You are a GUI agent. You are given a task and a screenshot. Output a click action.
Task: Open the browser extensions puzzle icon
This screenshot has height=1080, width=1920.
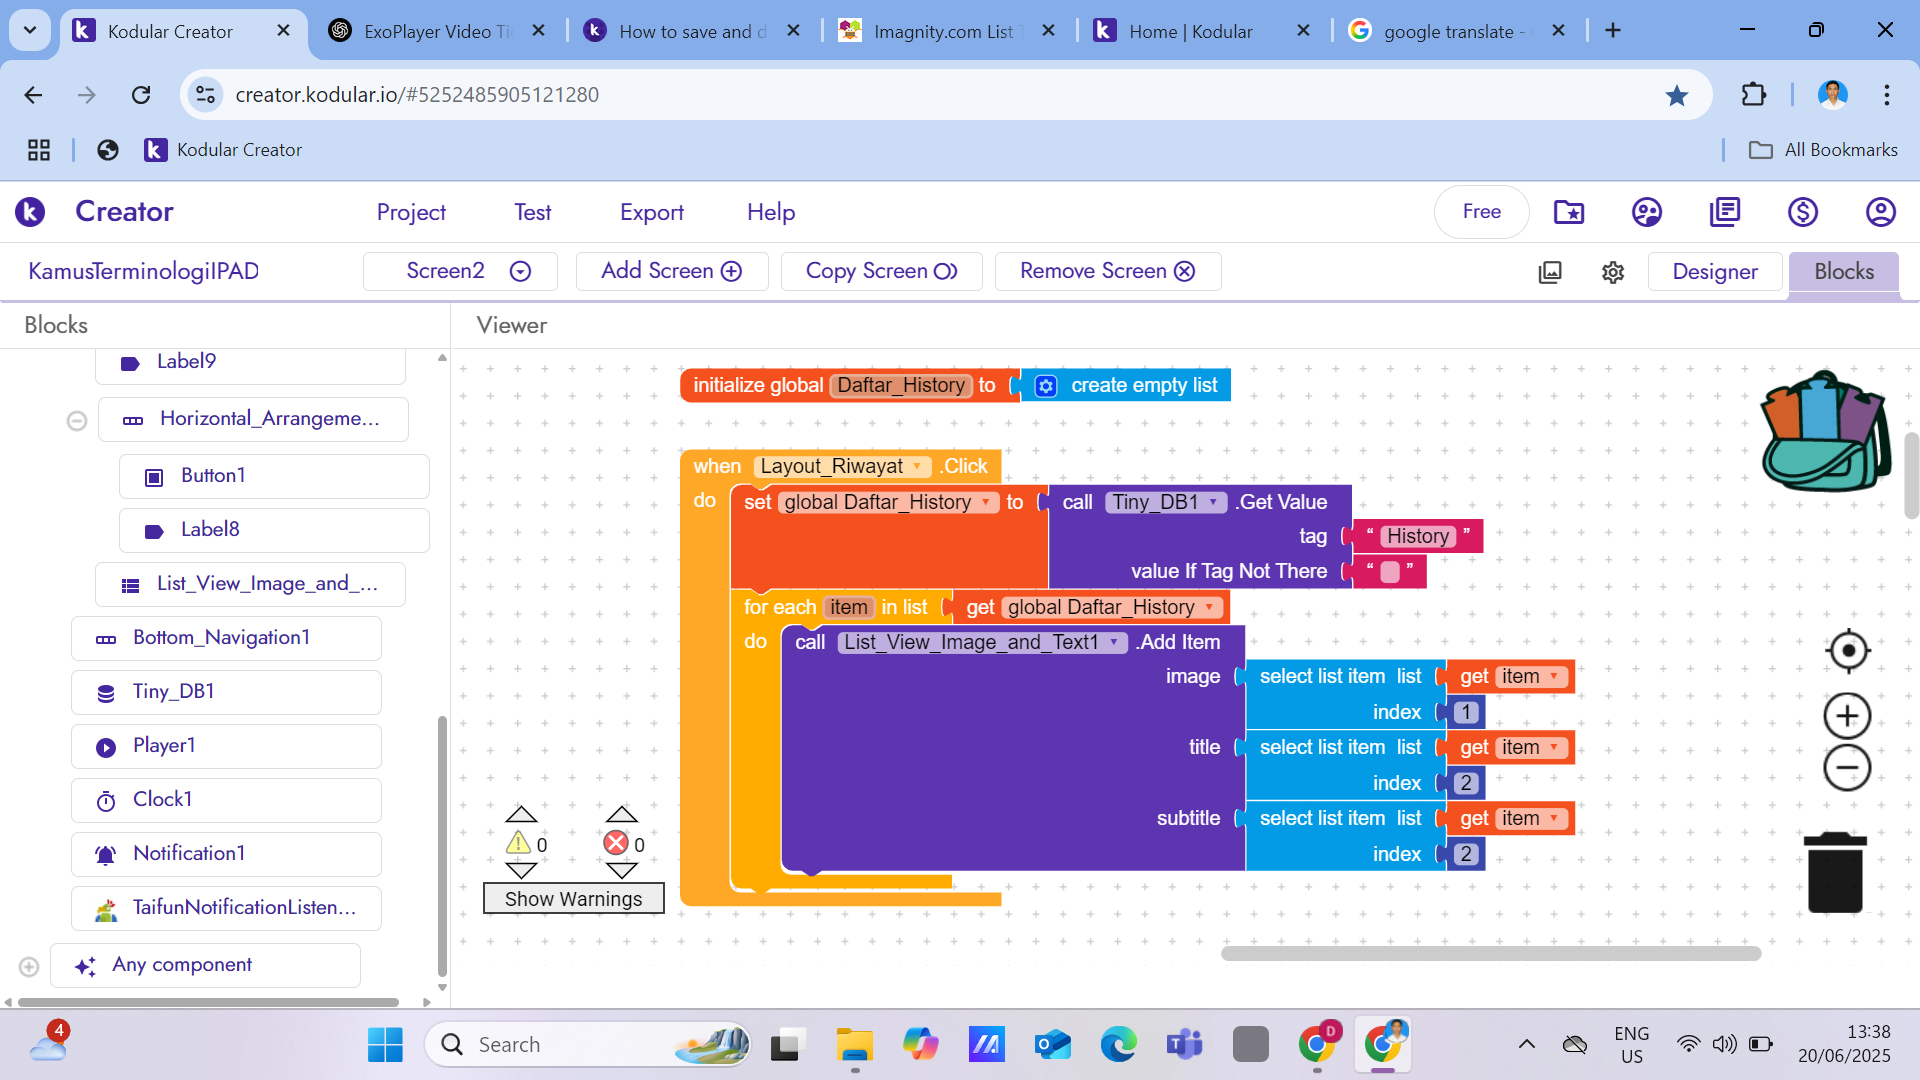[x=1754, y=95]
